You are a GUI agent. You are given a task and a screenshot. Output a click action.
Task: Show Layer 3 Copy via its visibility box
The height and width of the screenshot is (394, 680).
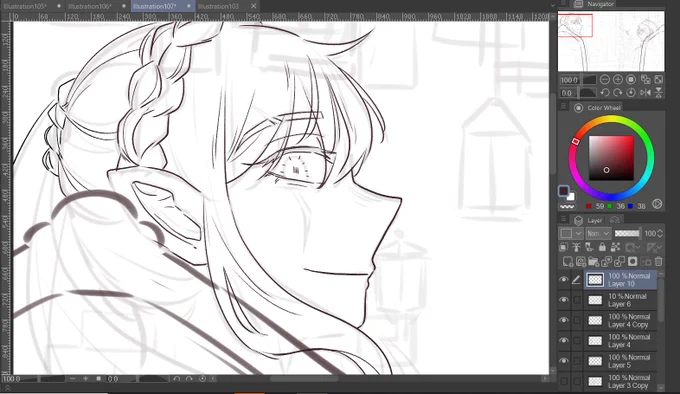pos(563,381)
